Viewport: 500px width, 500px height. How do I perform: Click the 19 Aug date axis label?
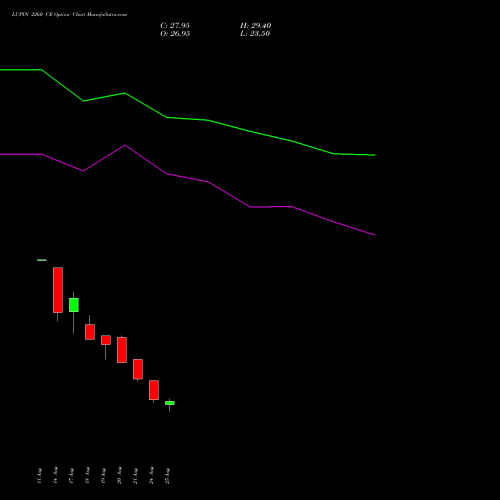pyautogui.click(x=103, y=476)
